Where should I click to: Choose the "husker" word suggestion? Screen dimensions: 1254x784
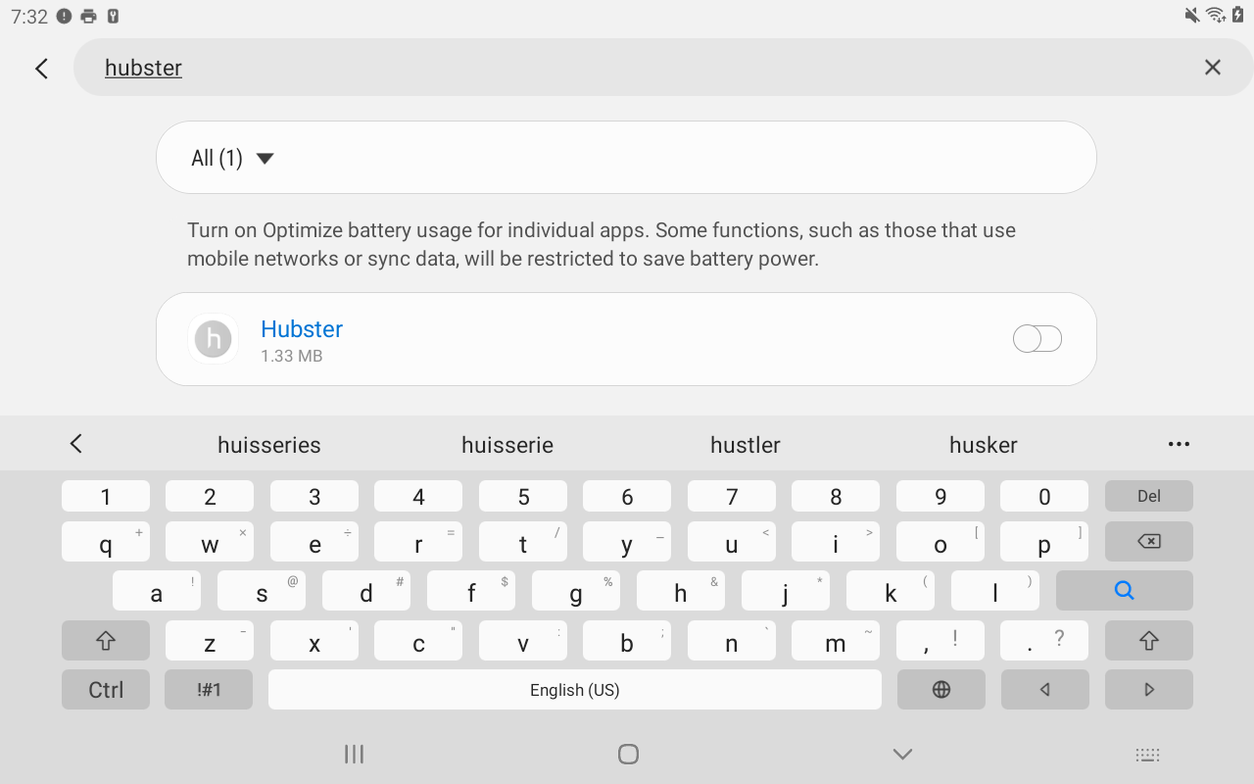pos(983,445)
